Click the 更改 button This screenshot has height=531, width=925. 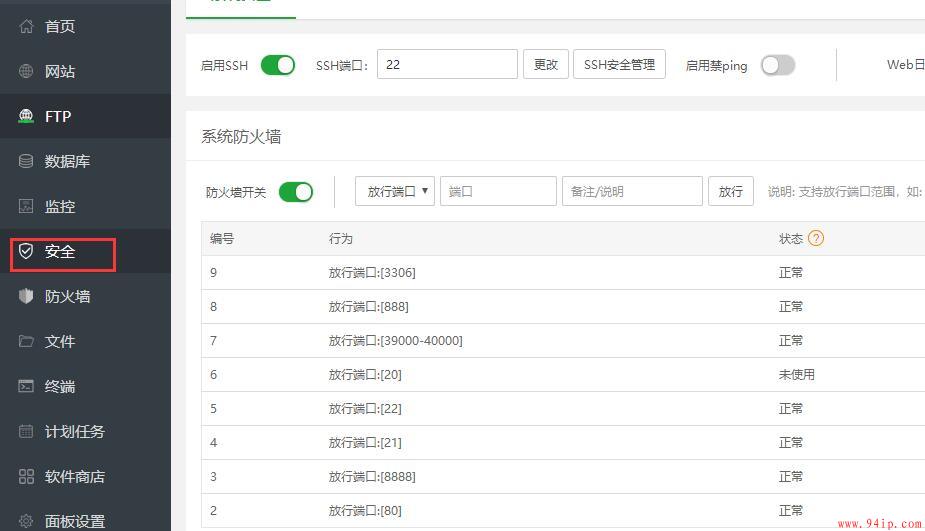point(546,64)
